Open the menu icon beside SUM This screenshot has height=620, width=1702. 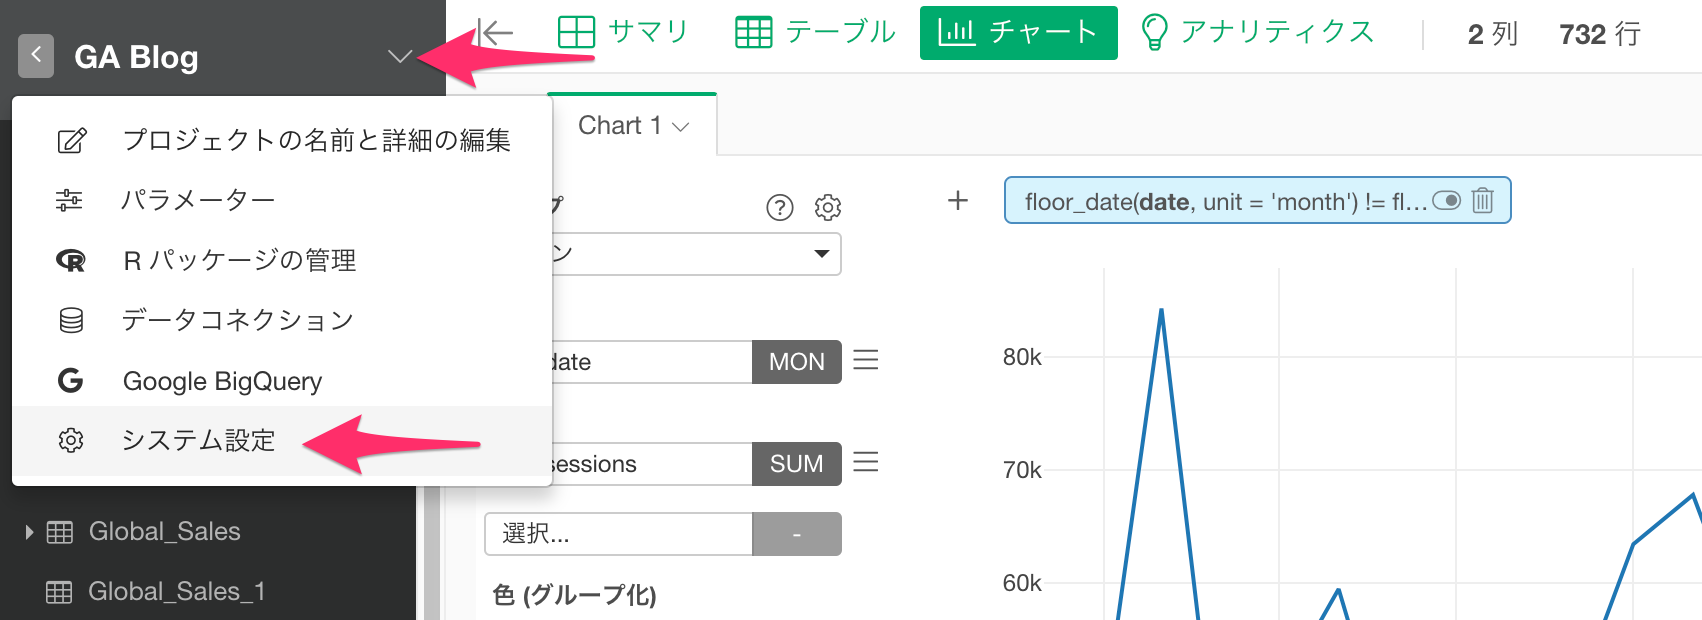pyautogui.click(x=866, y=462)
